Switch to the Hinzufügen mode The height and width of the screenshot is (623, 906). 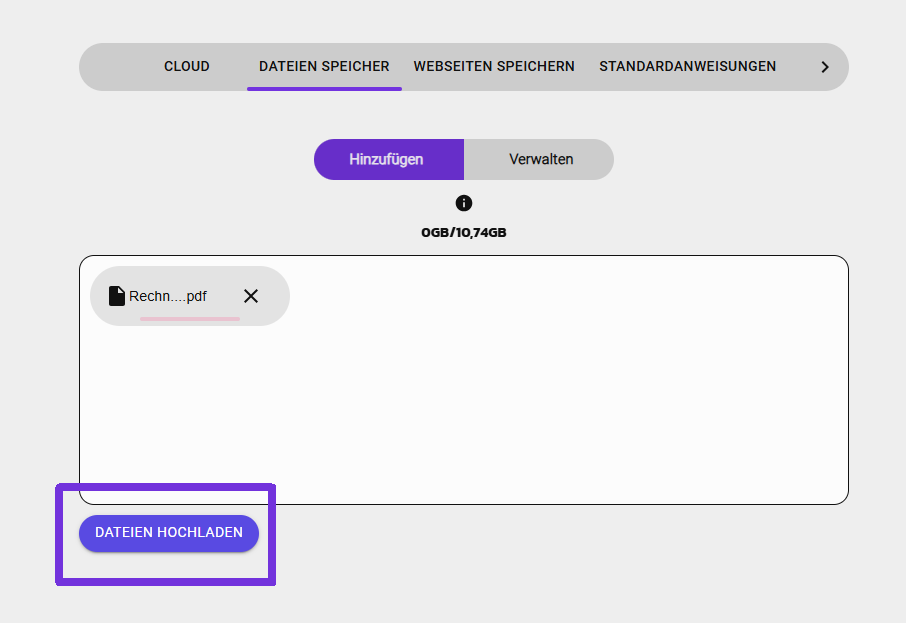[x=388, y=159]
